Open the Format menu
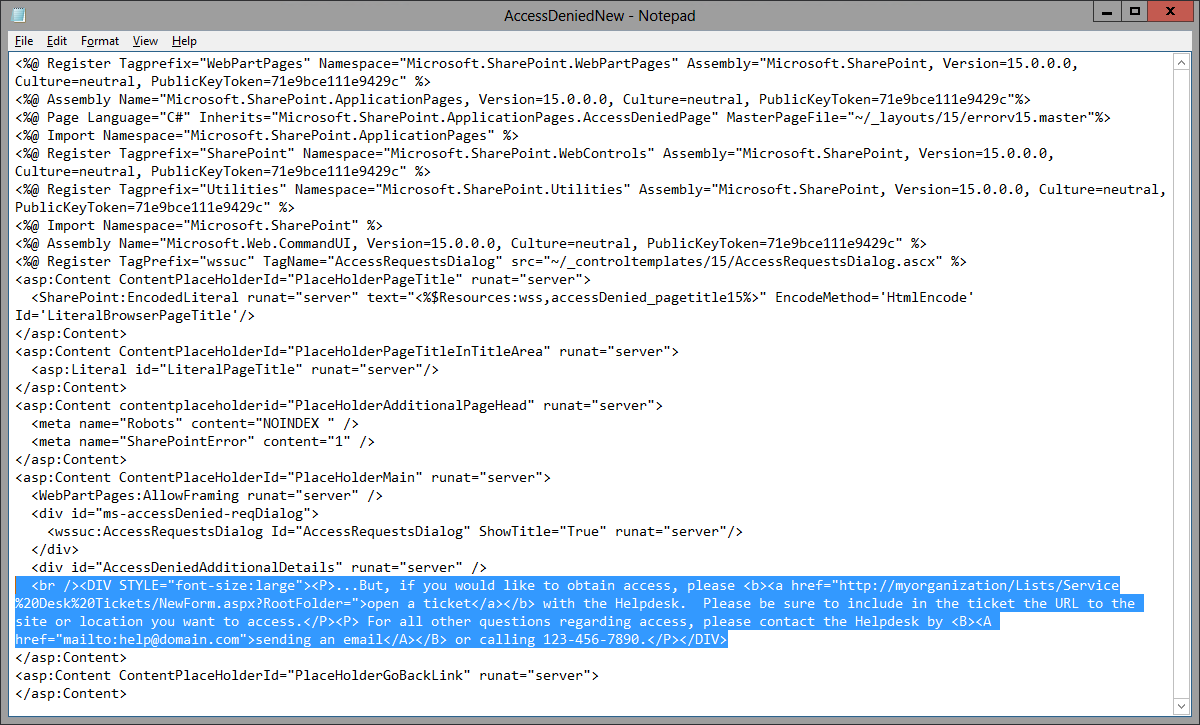The image size is (1200, 725). coord(100,41)
